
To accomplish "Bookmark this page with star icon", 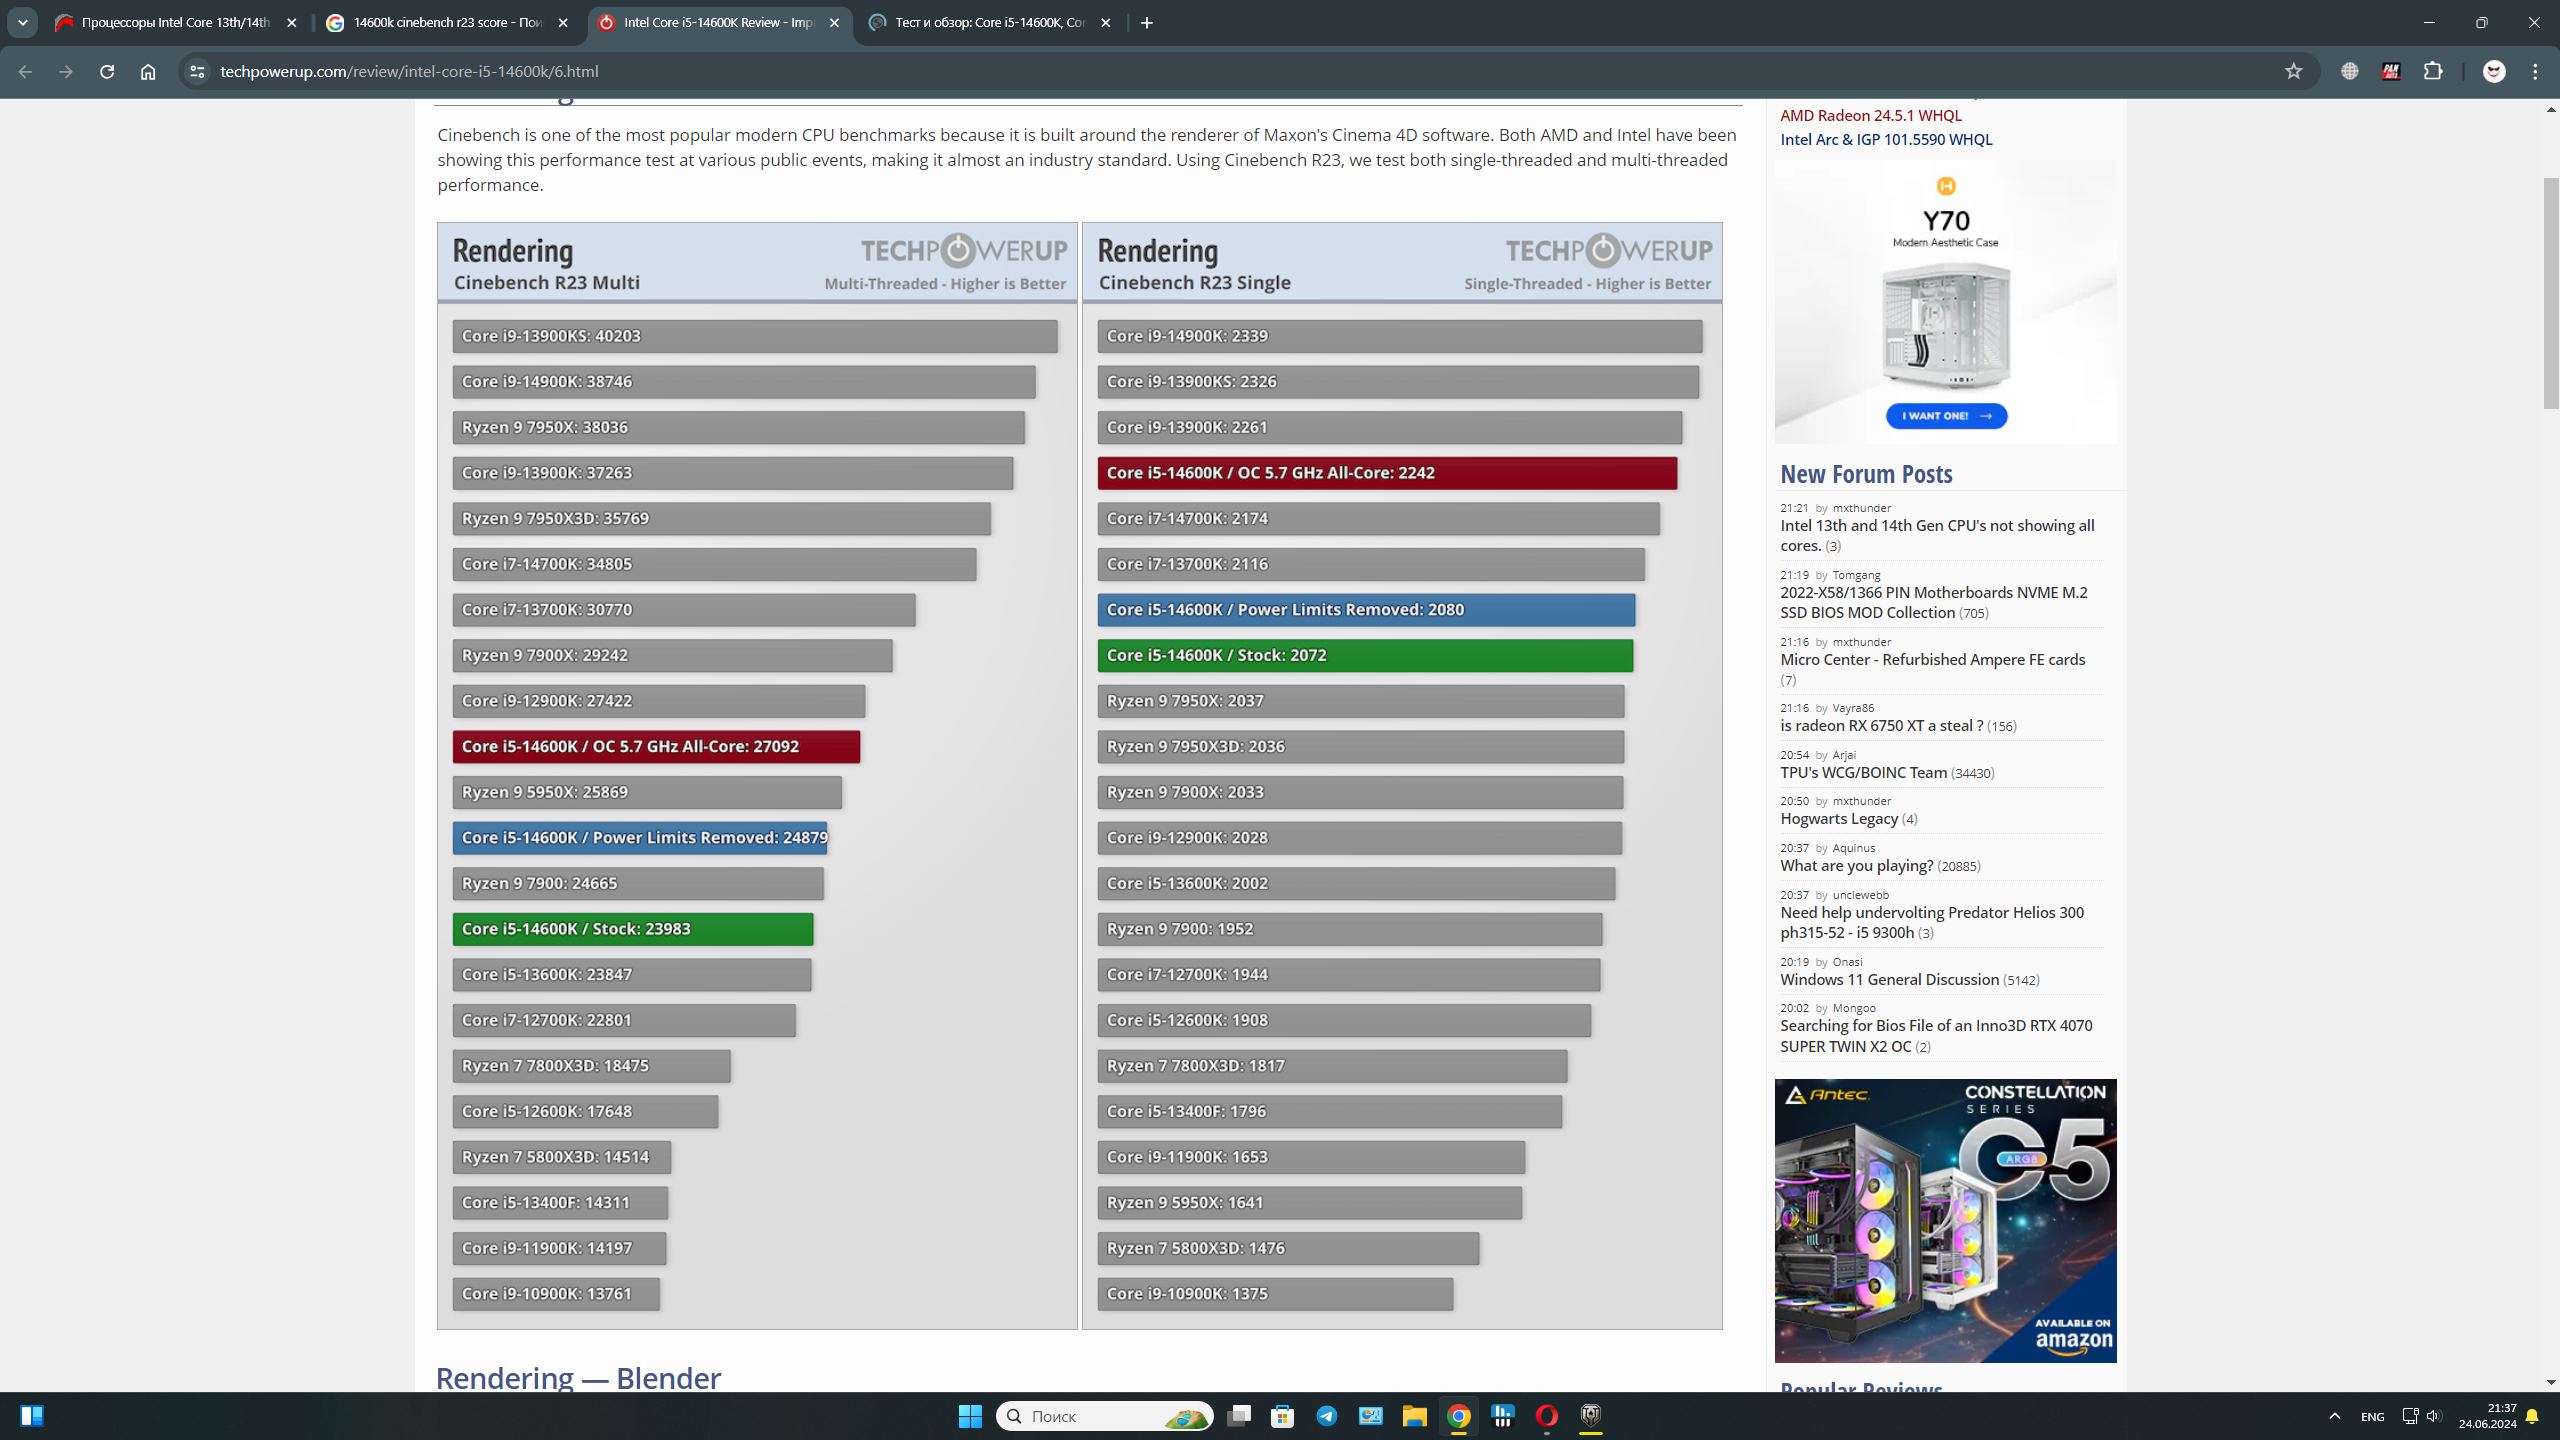I will click(2293, 71).
